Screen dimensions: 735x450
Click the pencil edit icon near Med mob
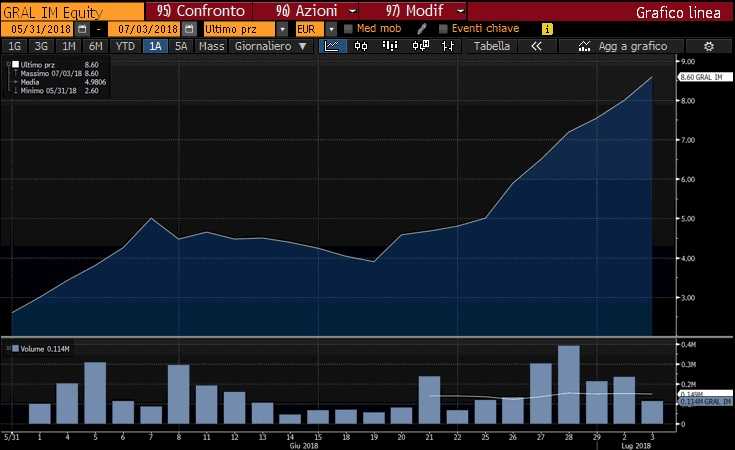(421, 29)
